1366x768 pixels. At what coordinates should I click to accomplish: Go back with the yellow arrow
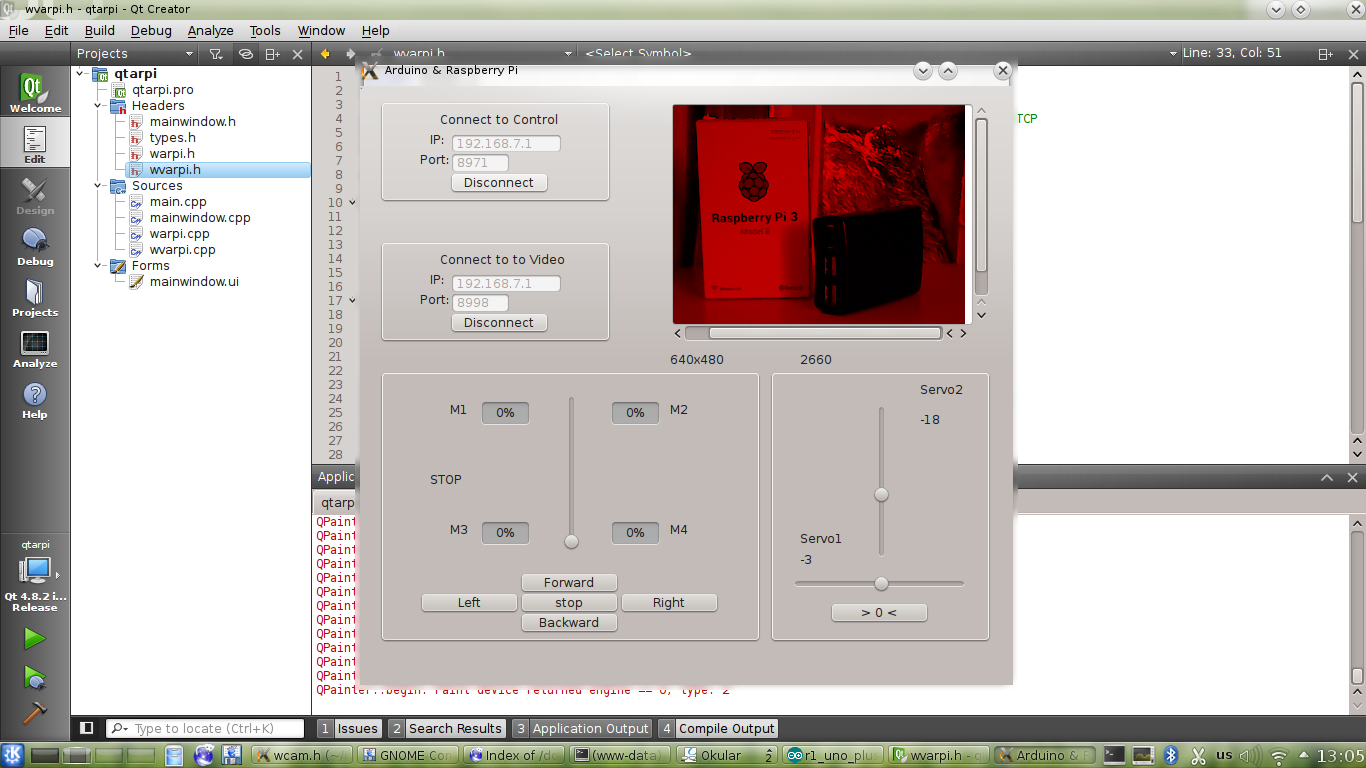coord(325,54)
